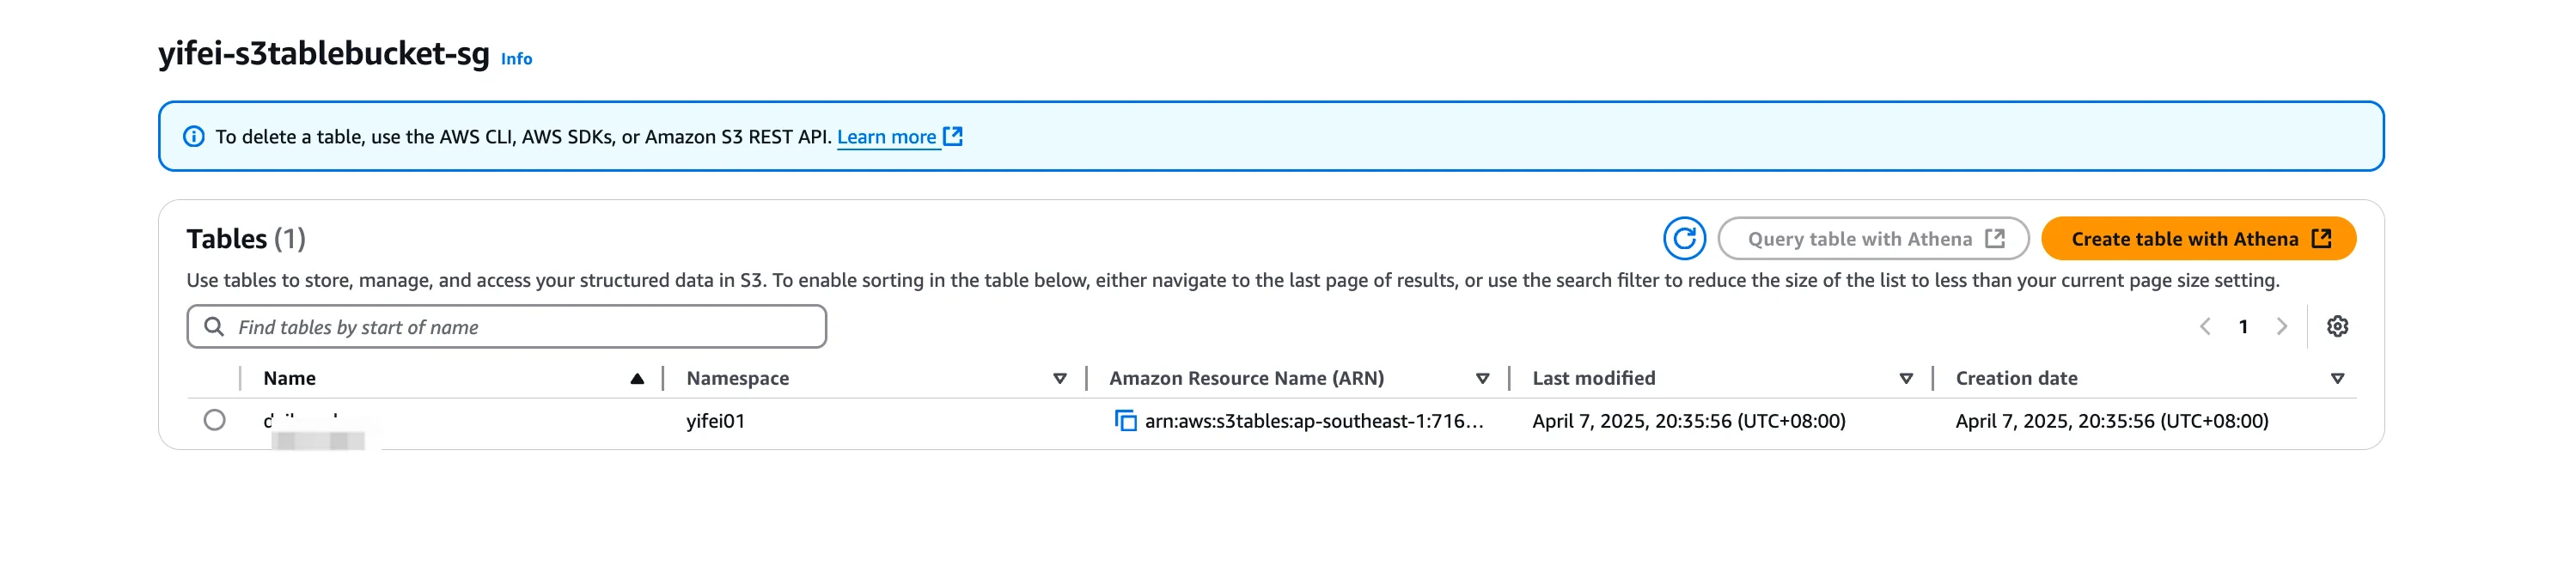Open the Amazon Resource Name filter control
2576x572 pixels.
[x=1481, y=378]
